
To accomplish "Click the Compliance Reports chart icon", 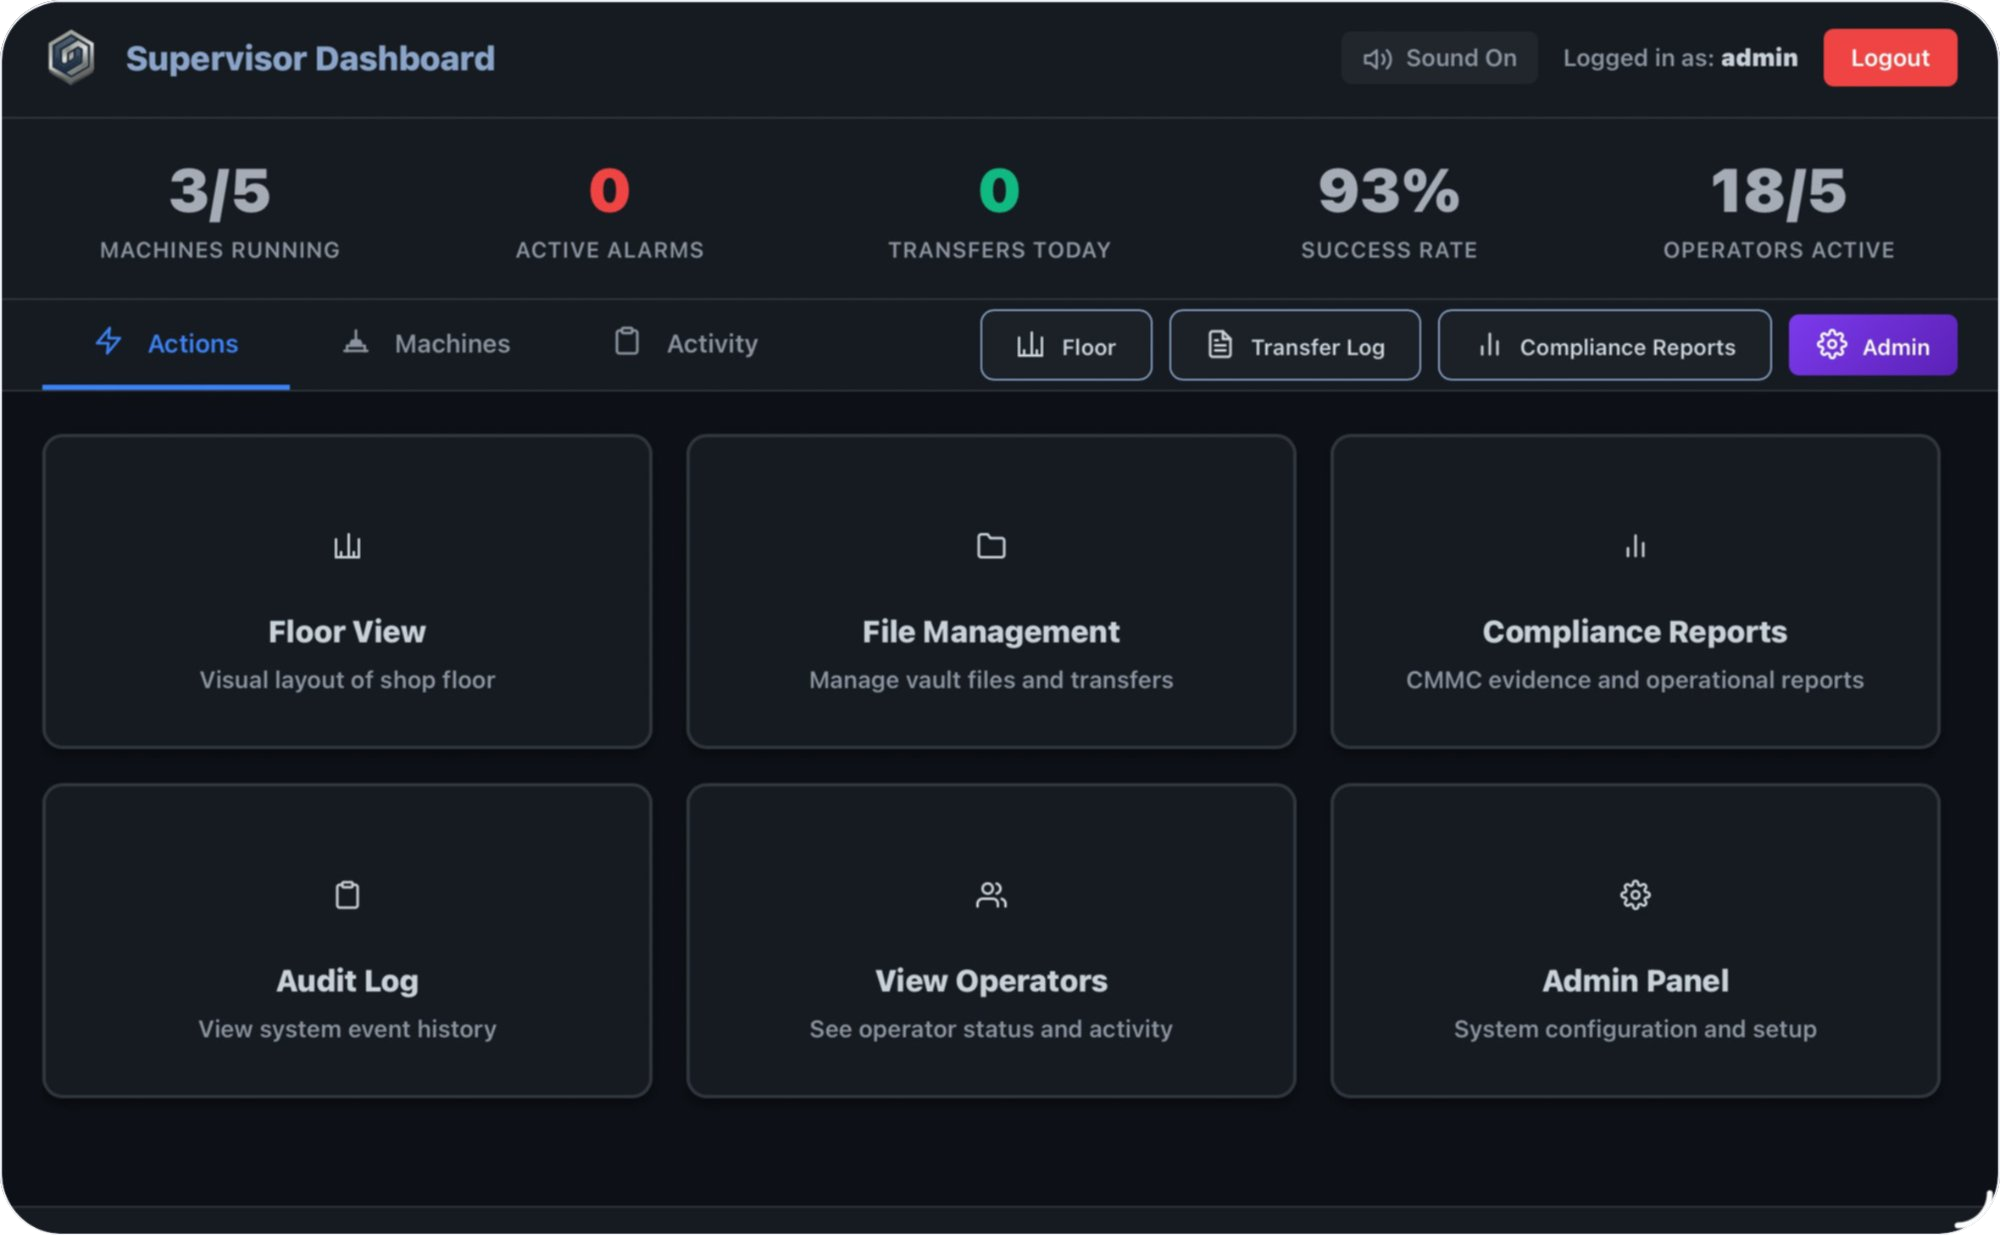I will tap(1489, 345).
